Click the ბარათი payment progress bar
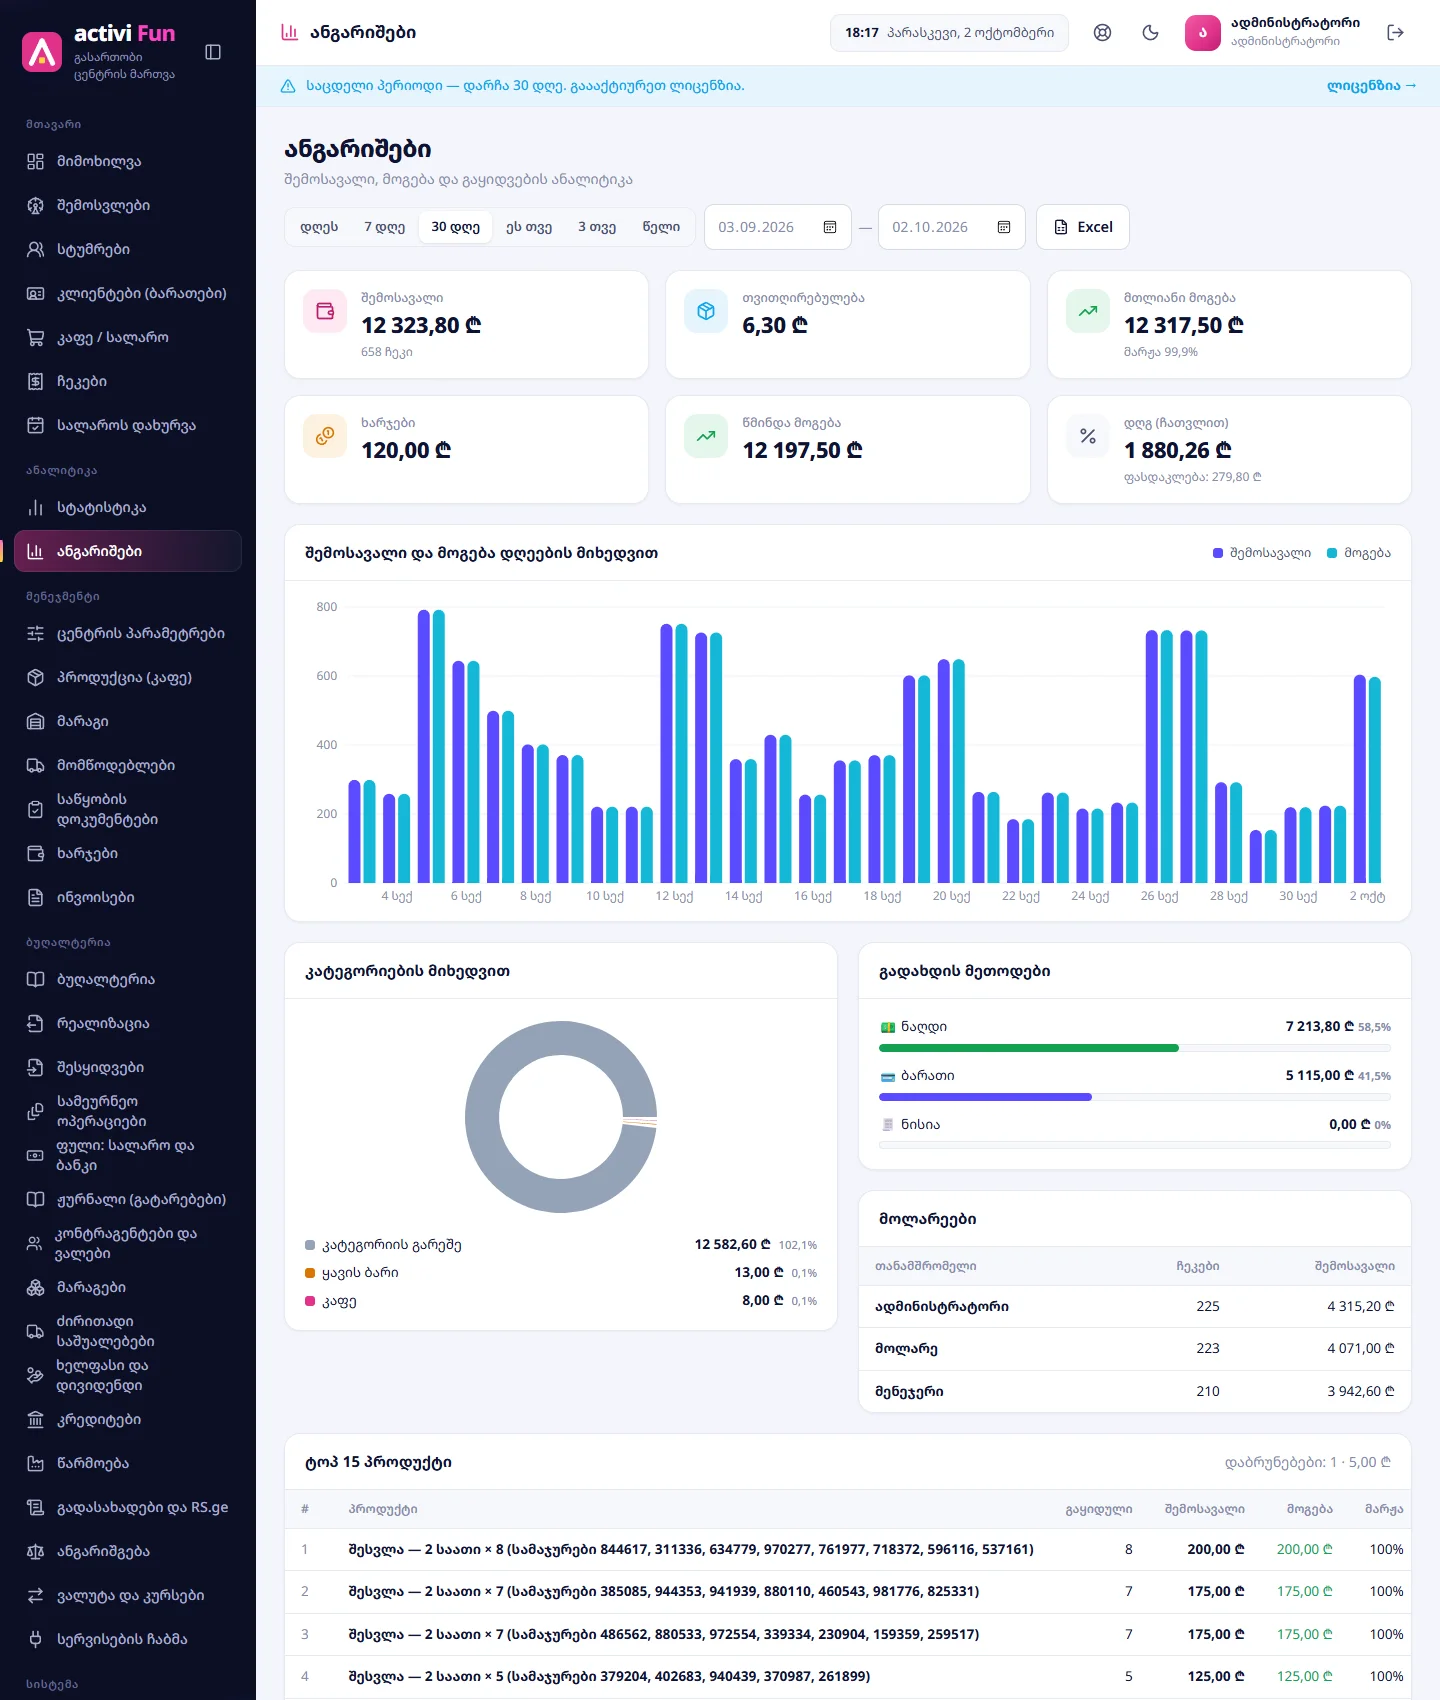Viewport: 1440px width, 1700px height. (x=1134, y=1097)
